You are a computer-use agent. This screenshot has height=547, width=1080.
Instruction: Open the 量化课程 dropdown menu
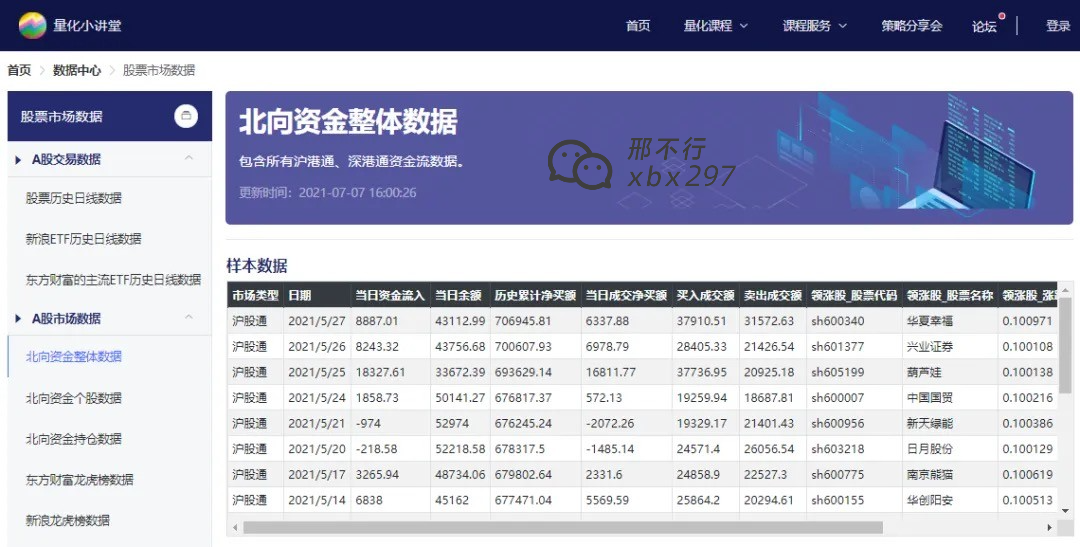click(716, 25)
